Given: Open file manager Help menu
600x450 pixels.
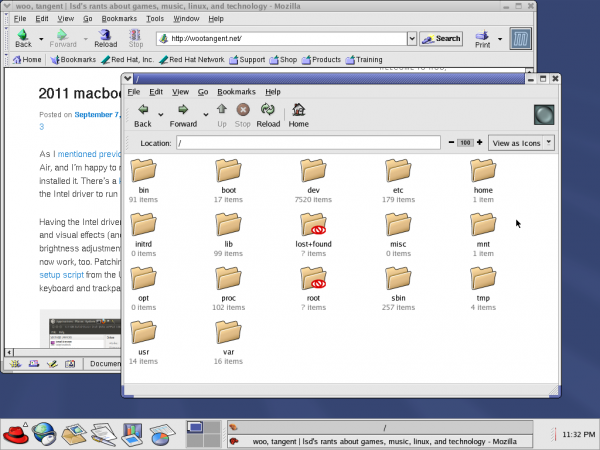Looking at the screenshot, I should coord(273,92).
